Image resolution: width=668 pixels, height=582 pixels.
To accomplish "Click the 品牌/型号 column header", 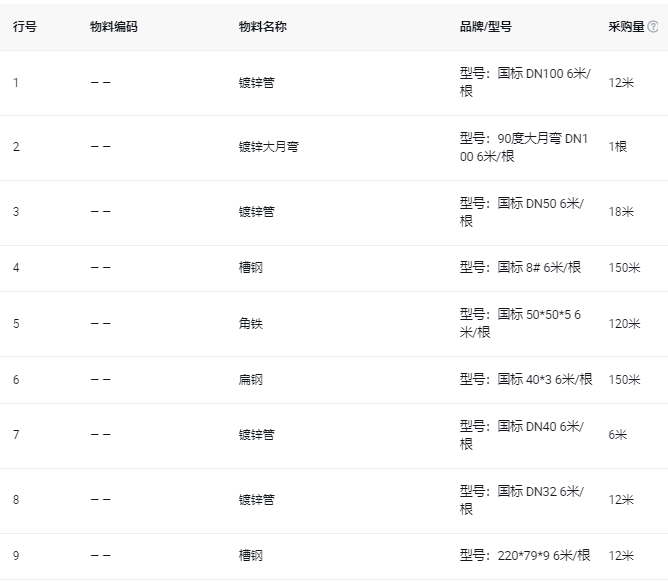I will tap(486, 27).
